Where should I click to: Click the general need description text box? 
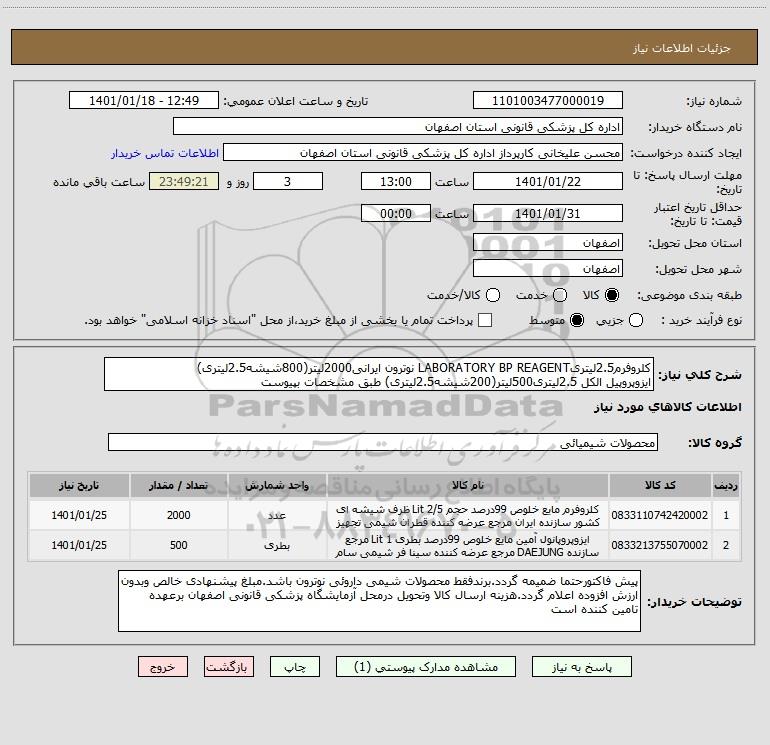(x=379, y=374)
